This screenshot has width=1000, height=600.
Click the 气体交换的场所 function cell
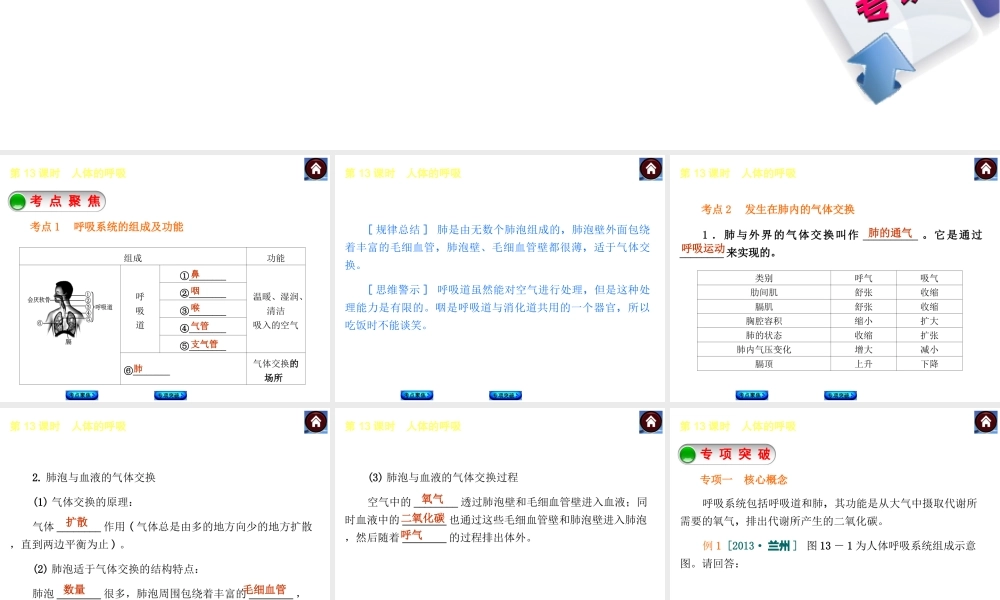click(x=276, y=370)
